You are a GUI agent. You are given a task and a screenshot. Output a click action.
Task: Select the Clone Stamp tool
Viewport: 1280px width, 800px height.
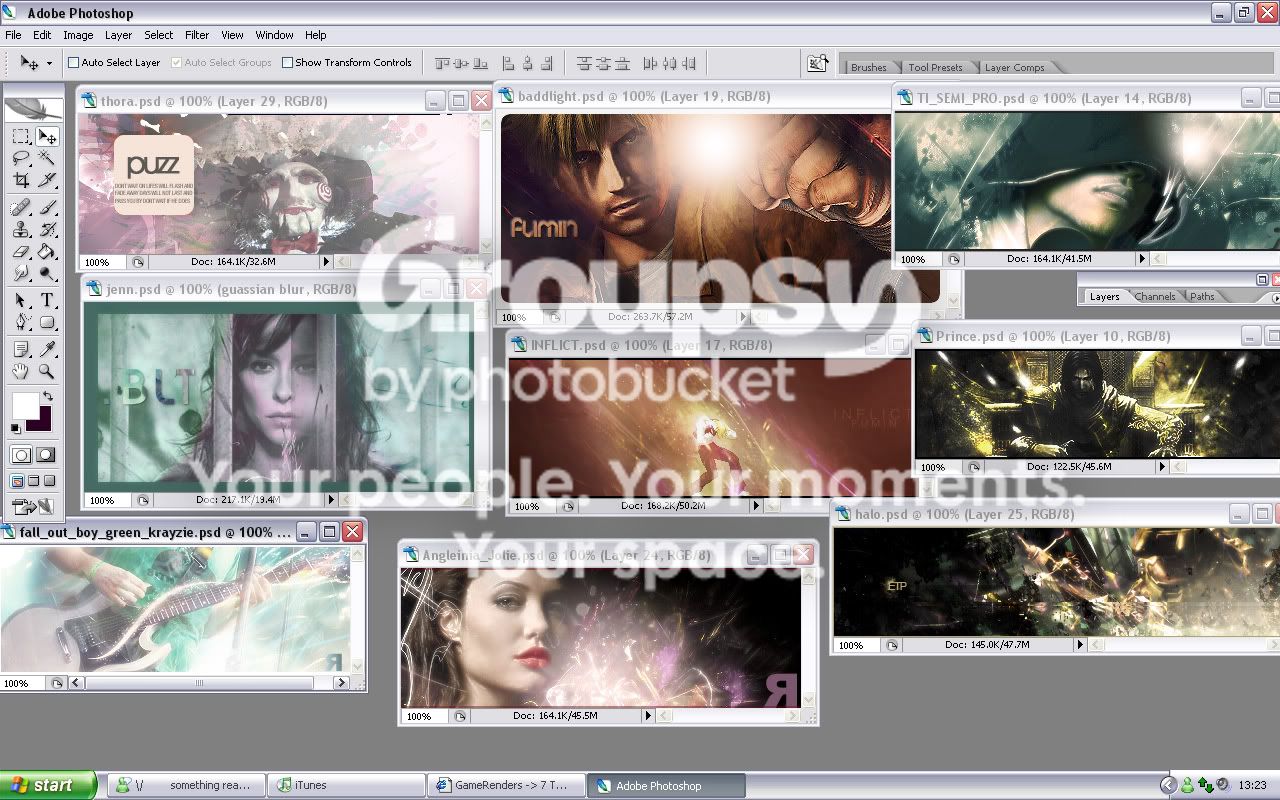pyautogui.click(x=21, y=229)
